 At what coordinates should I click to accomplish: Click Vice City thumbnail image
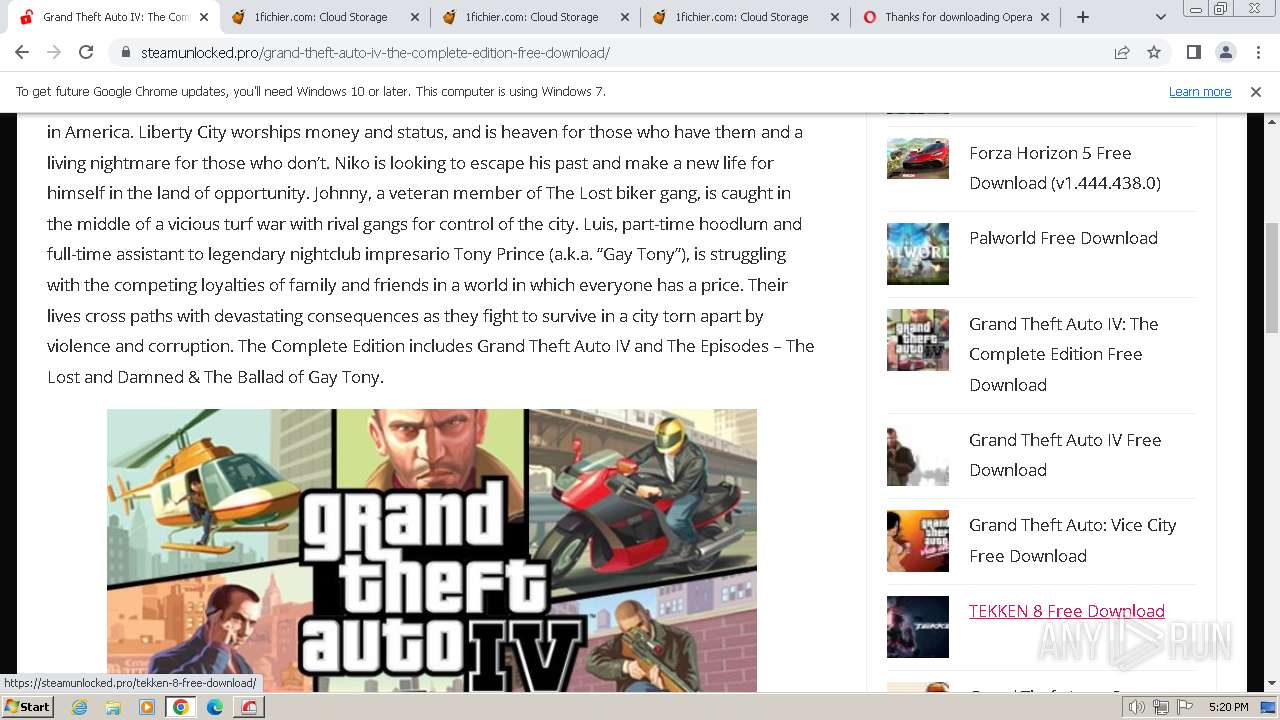tap(918, 541)
